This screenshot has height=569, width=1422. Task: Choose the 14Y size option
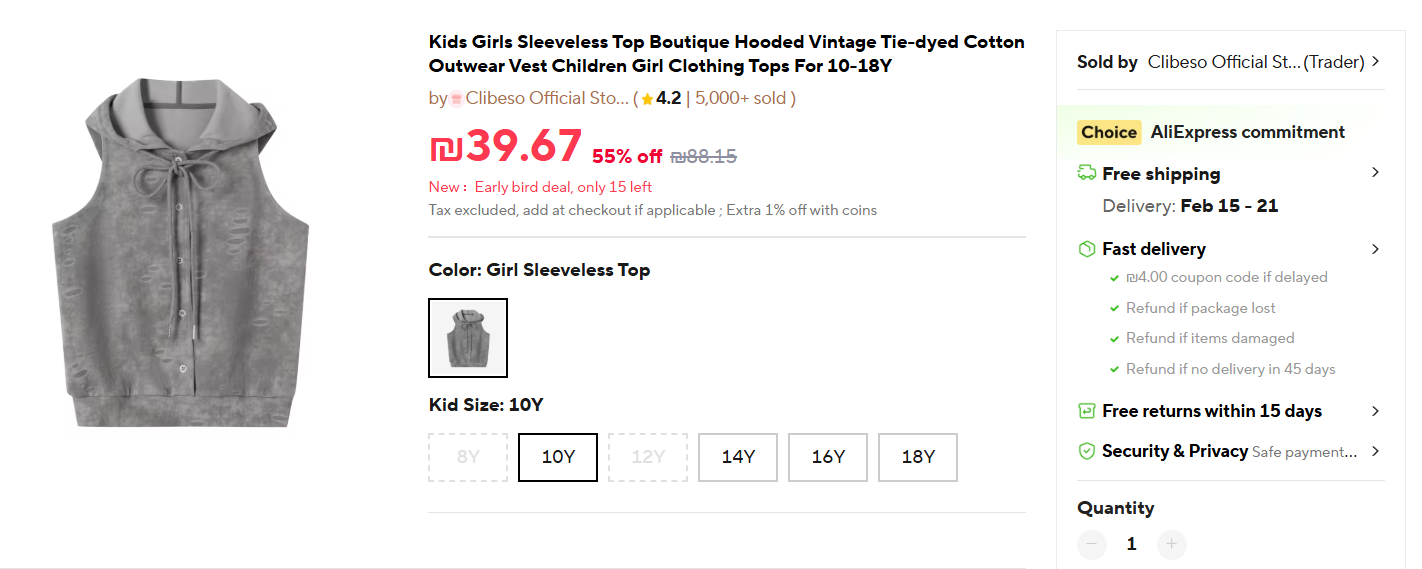pyautogui.click(x=738, y=457)
